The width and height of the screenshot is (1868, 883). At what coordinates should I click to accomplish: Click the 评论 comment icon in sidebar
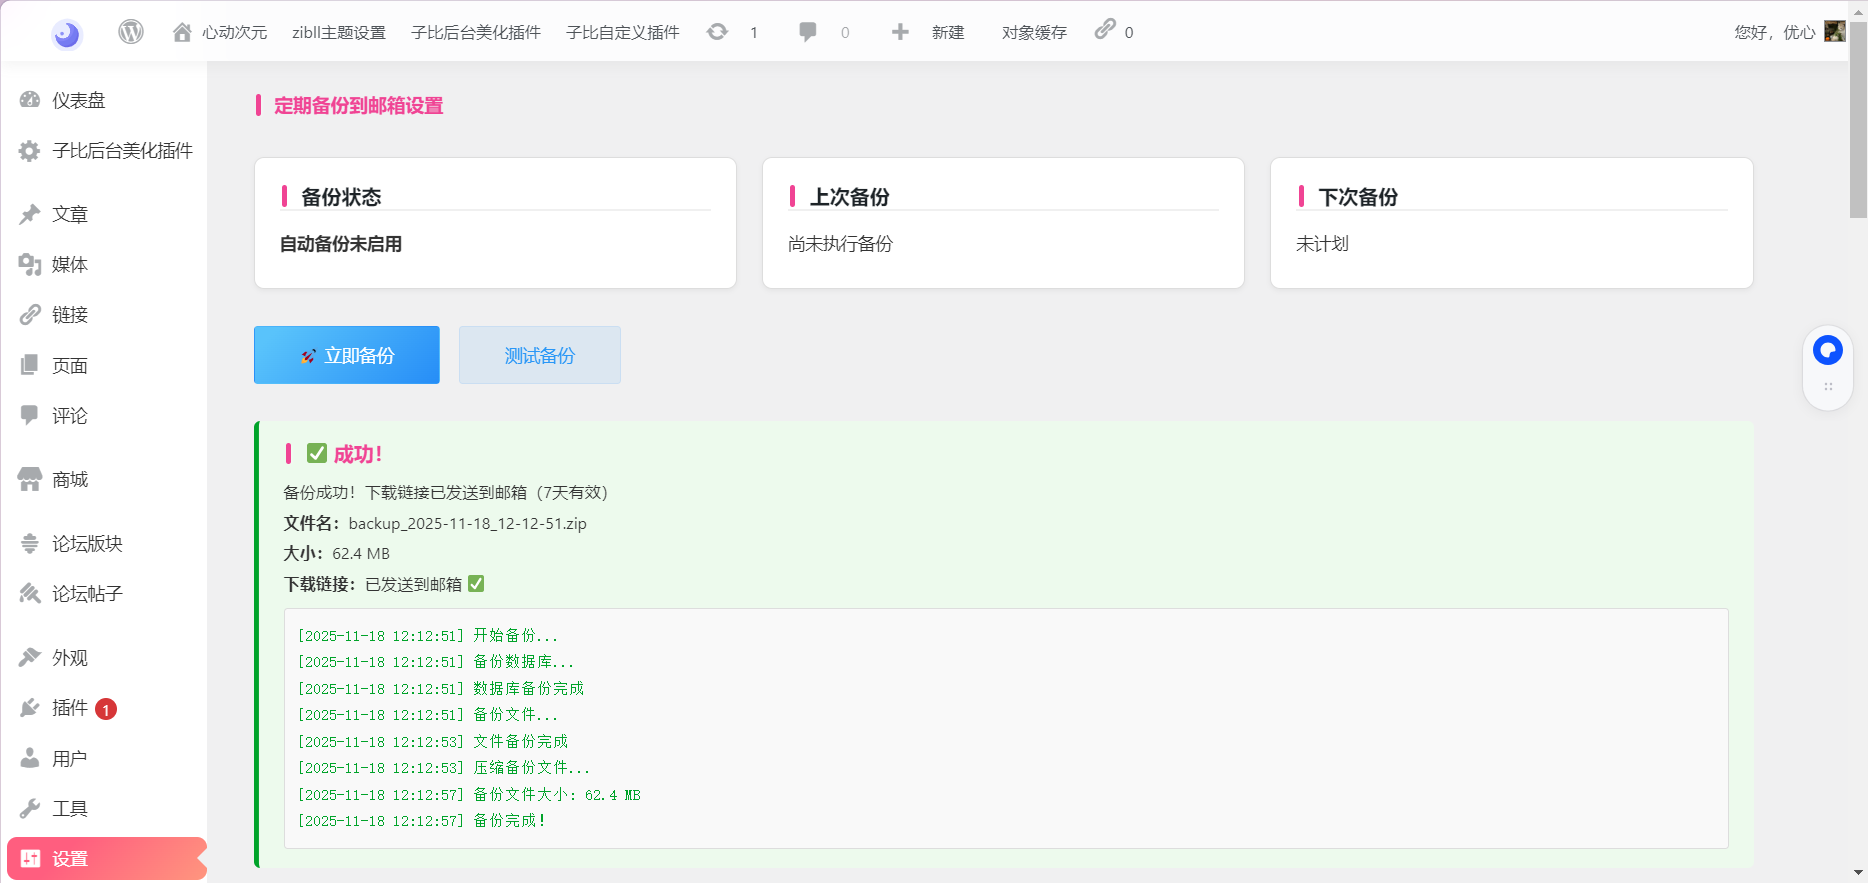tap(30, 415)
